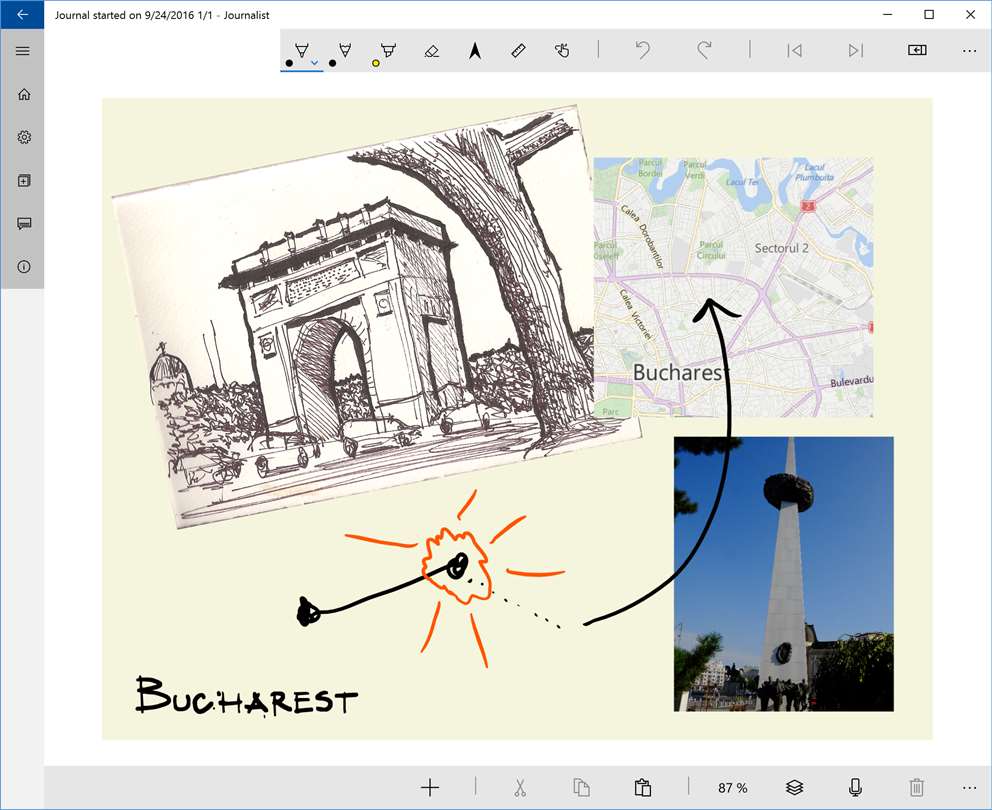Open the Settings gear in sidebar
992x810 pixels.
tap(23, 137)
